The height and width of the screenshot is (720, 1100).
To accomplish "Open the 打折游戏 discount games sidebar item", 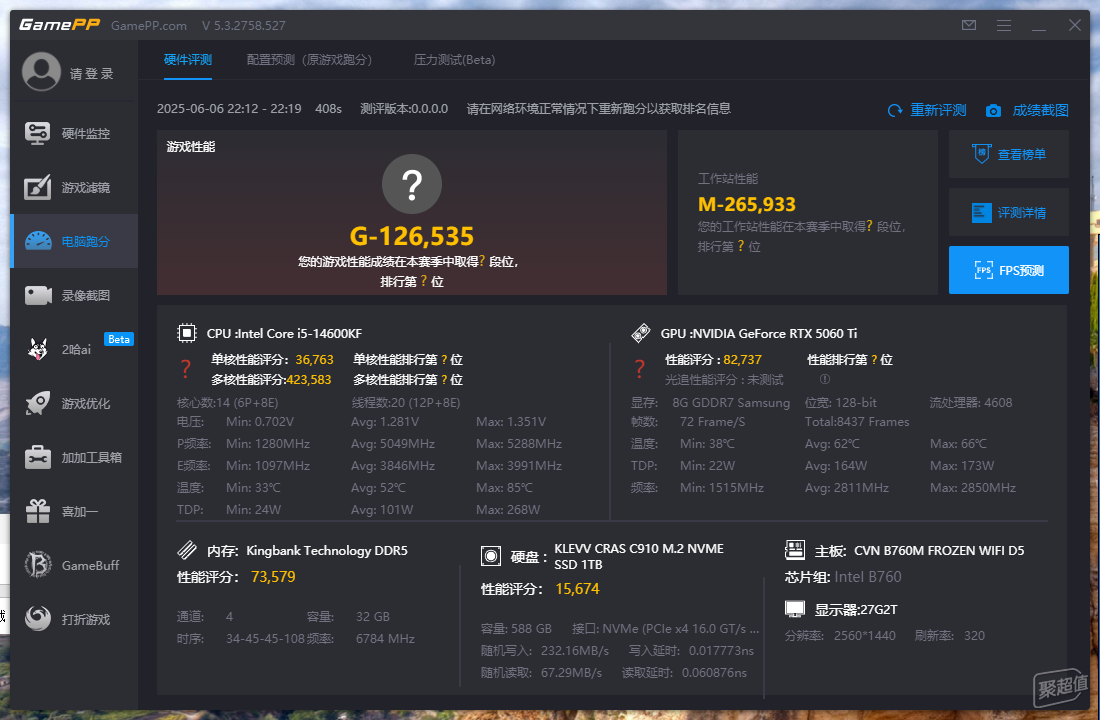I will click(74, 620).
